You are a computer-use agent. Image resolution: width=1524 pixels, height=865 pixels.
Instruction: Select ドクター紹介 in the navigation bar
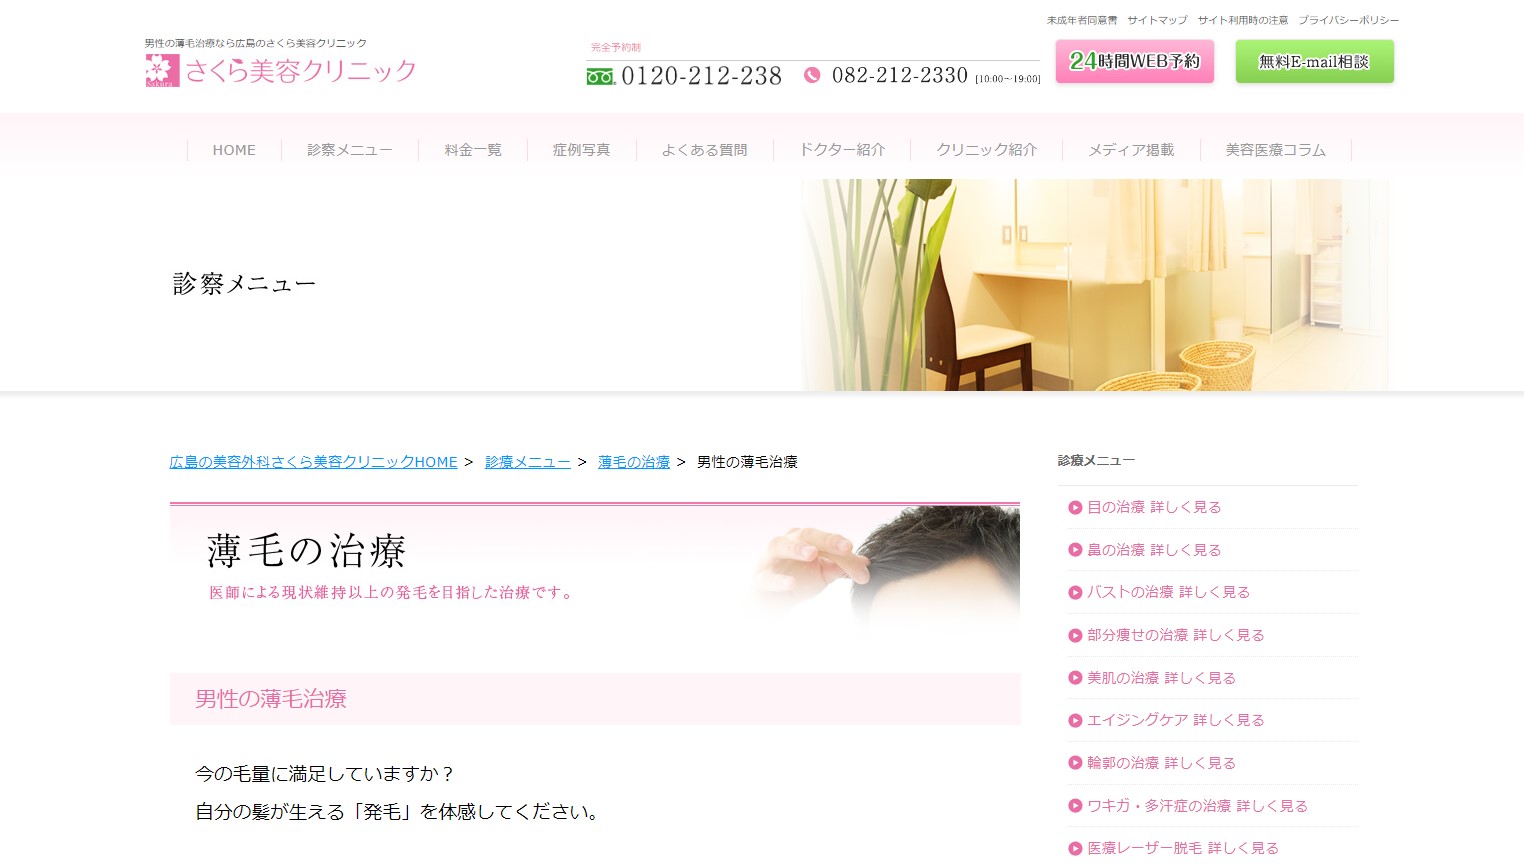(x=842, y=150)
